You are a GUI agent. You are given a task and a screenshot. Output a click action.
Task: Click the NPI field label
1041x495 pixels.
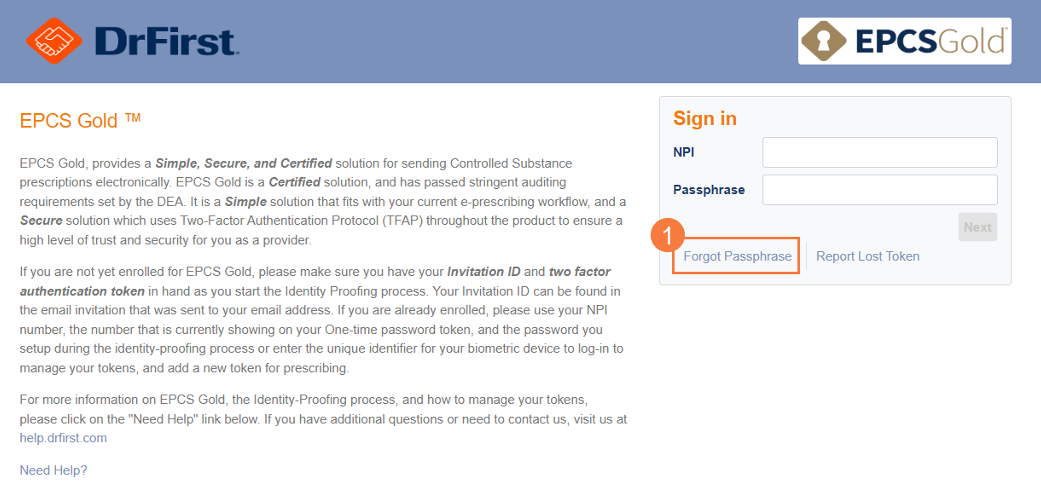[684, 153]
